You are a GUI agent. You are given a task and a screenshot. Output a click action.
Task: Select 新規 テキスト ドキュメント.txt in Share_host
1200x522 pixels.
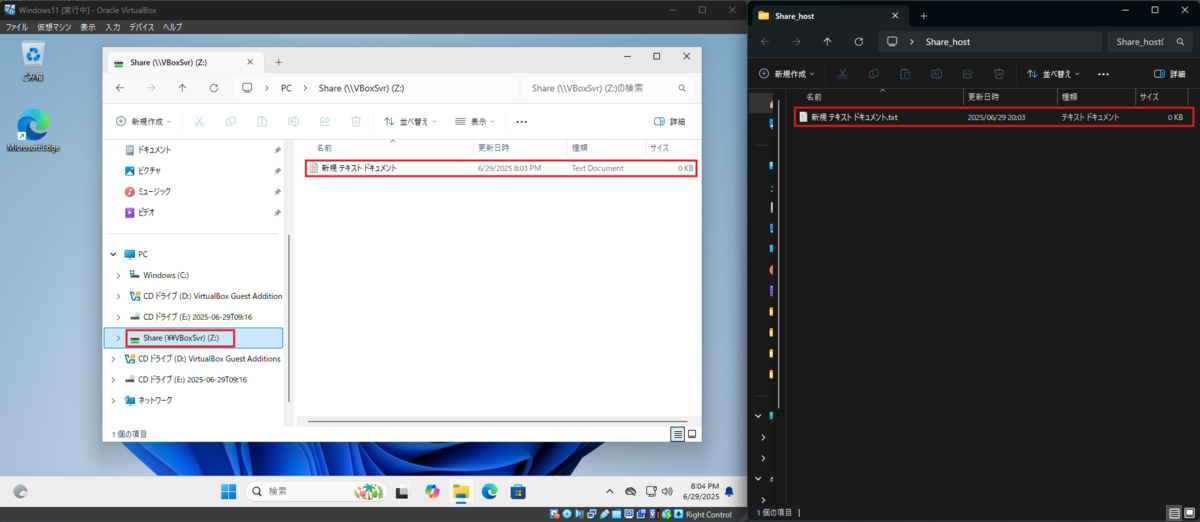[x=992, y=117]
